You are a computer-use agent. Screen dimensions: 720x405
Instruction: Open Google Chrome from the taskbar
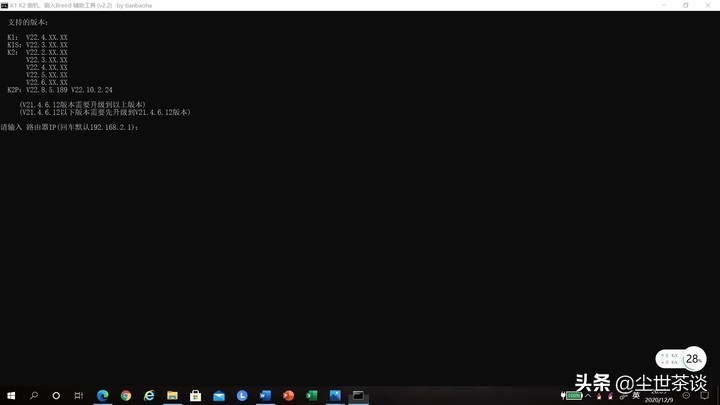pyautogui.click(x=126, y=395)
